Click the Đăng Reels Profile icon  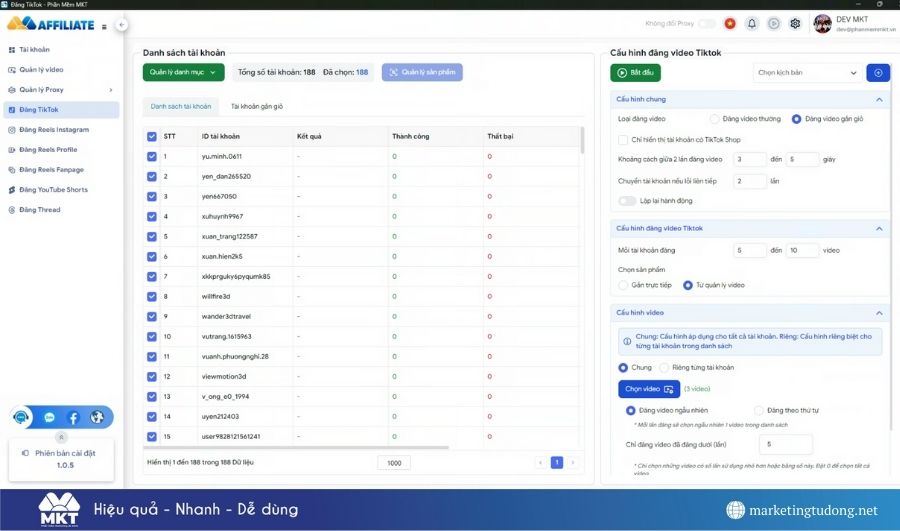coord(11,150)
